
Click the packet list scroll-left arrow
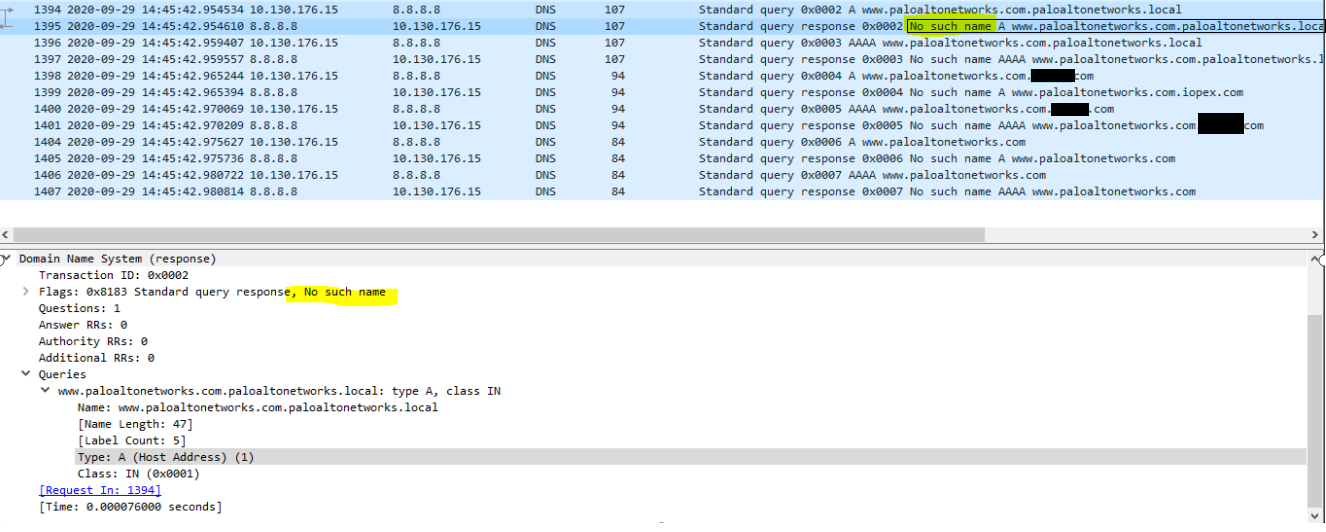point(6,235)
